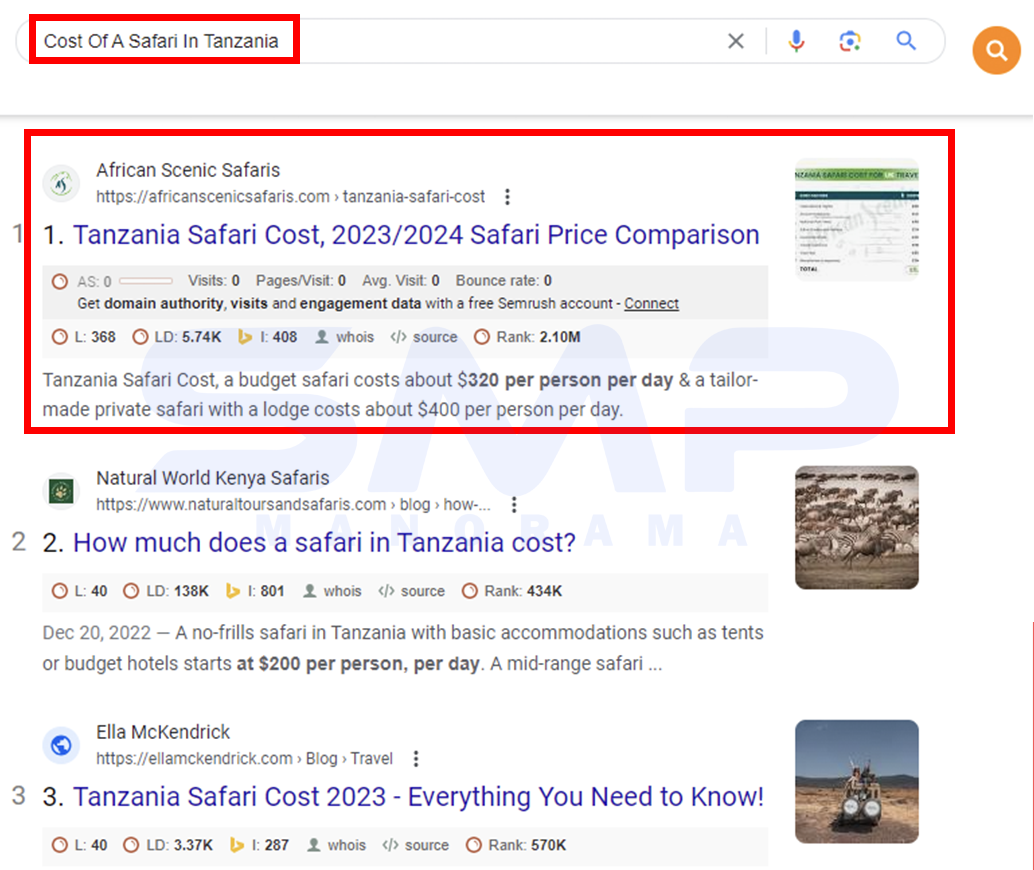Click Rank: 434K metric
Viewport: 1034px width, 870px height.
(x=512, y=591)
